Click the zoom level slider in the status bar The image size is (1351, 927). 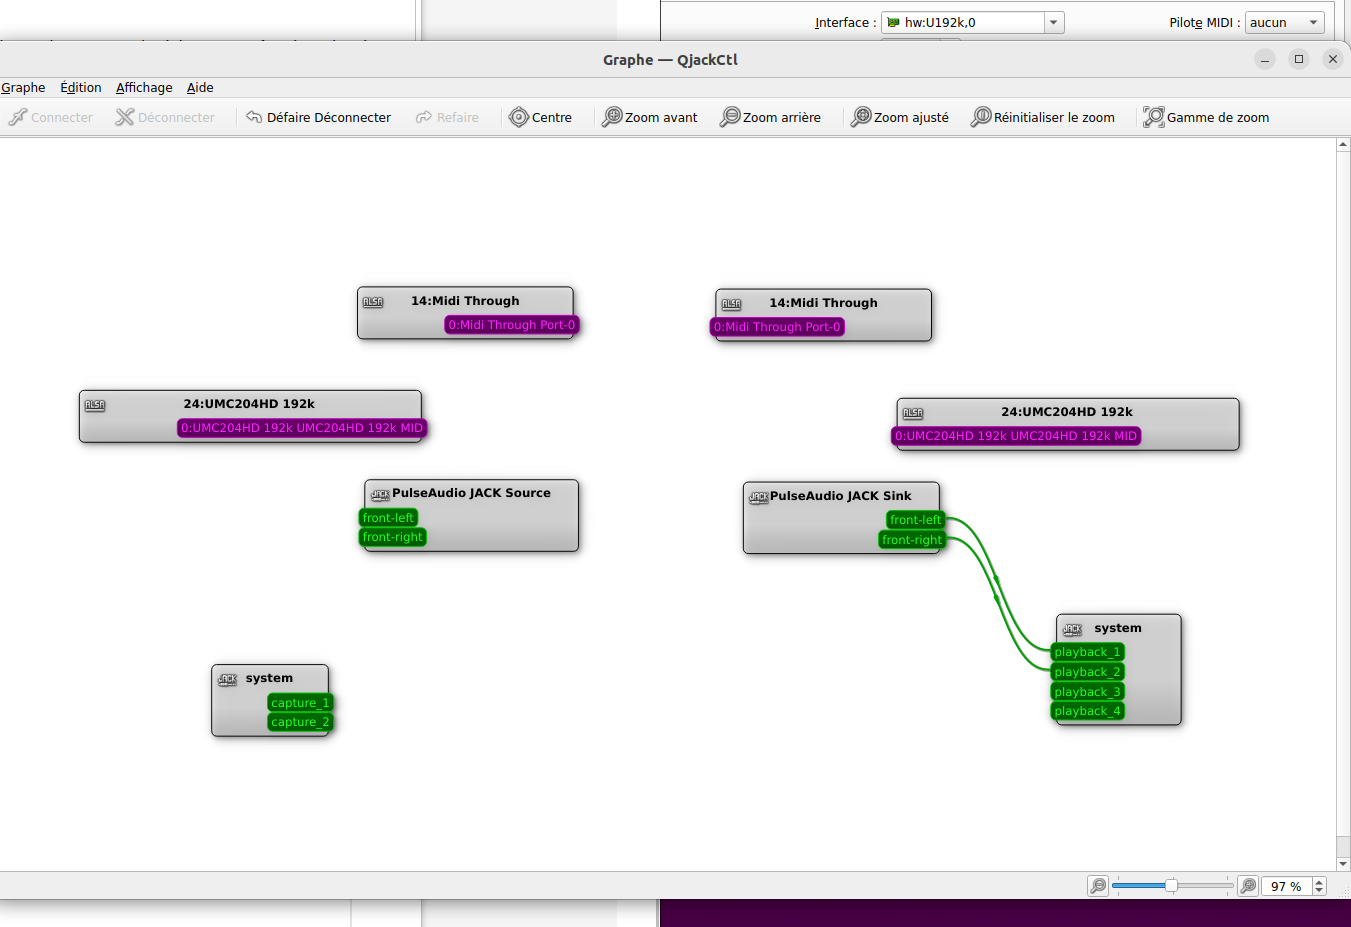click(1172, 886)
